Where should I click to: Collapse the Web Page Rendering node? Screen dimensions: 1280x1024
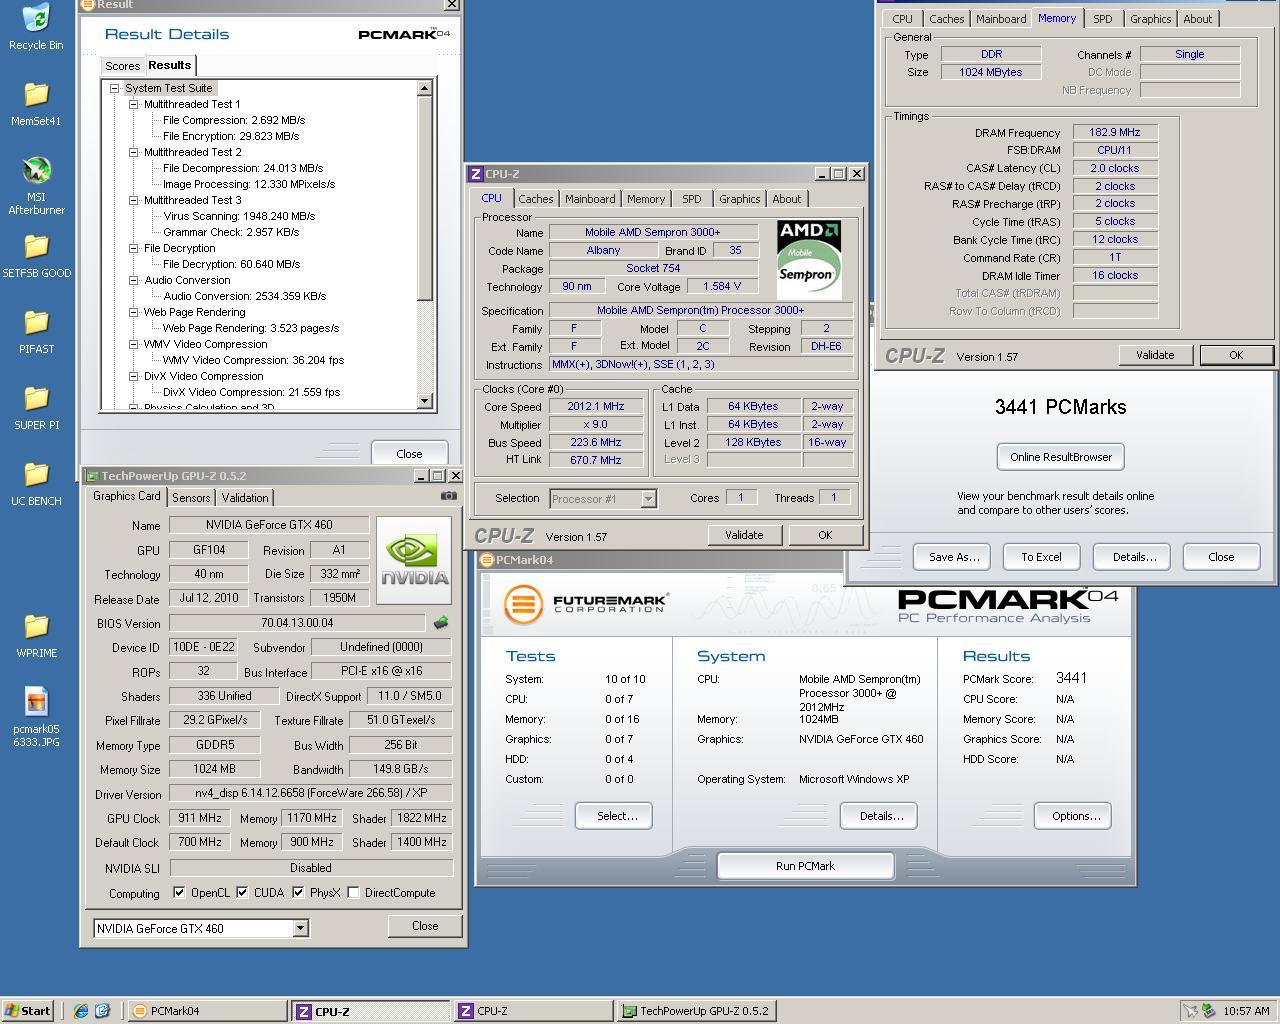coord(133,312)
